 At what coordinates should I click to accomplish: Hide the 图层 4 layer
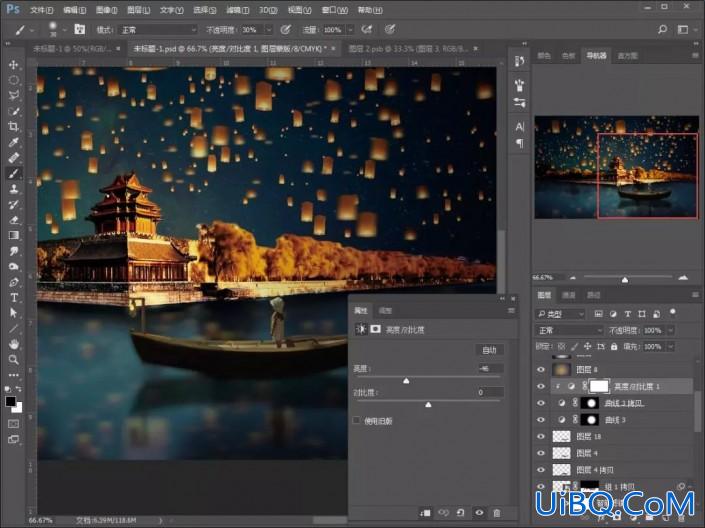point(541,453)
